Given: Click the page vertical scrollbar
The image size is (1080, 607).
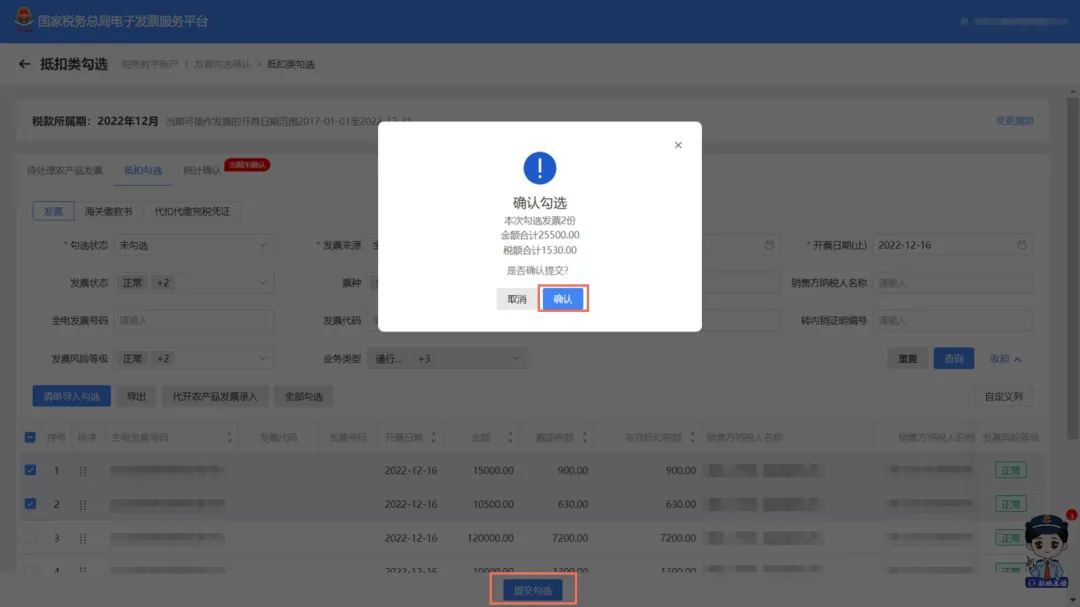Looking at the screenshot, I should point(1072,268).
